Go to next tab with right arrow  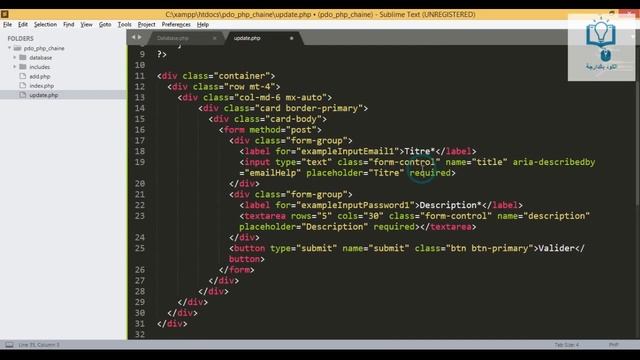tap(140, 37)
